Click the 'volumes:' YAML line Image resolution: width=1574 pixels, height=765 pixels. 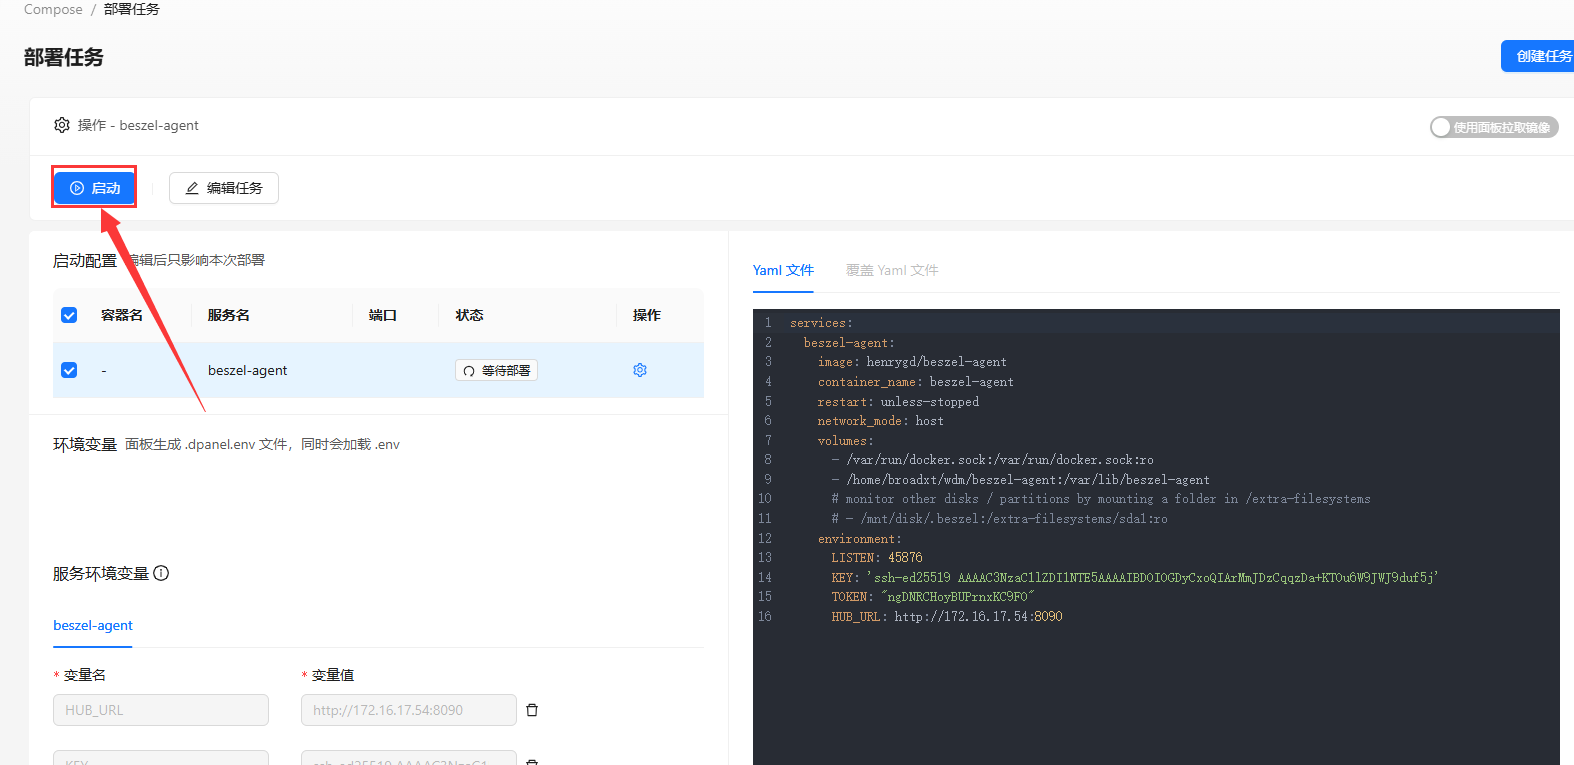[x=846, y=441]
